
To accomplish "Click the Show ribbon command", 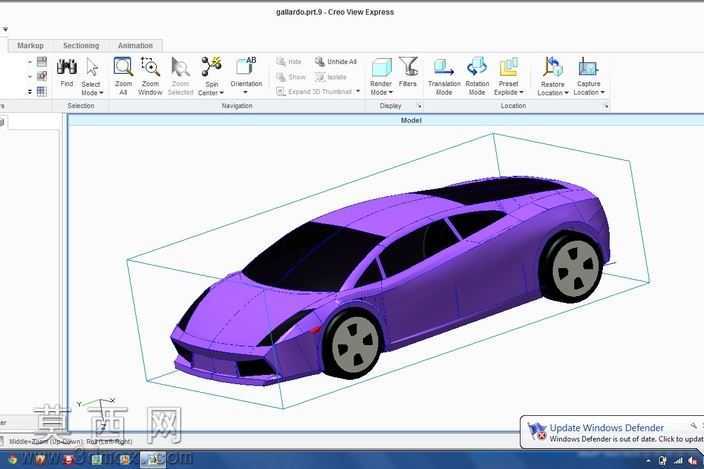I will 290,77.
